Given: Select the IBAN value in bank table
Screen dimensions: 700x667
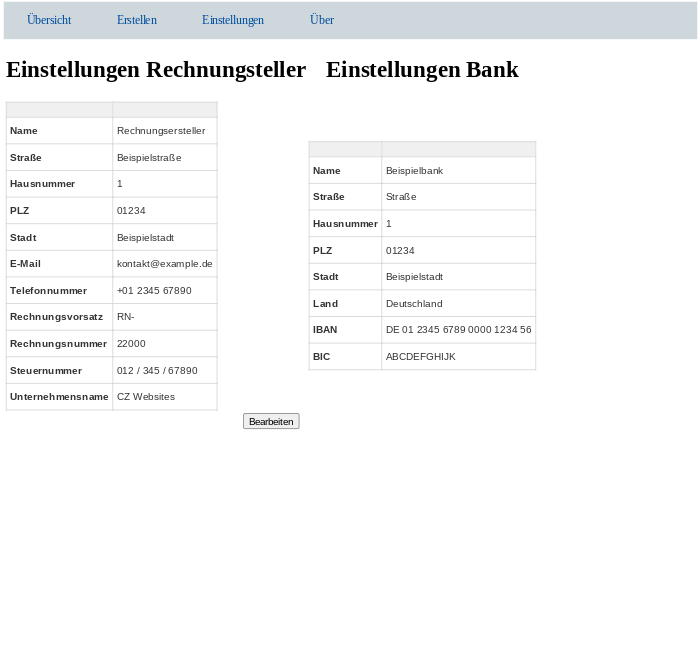Looking at the screenshot, I should click(x=458, y=330).
